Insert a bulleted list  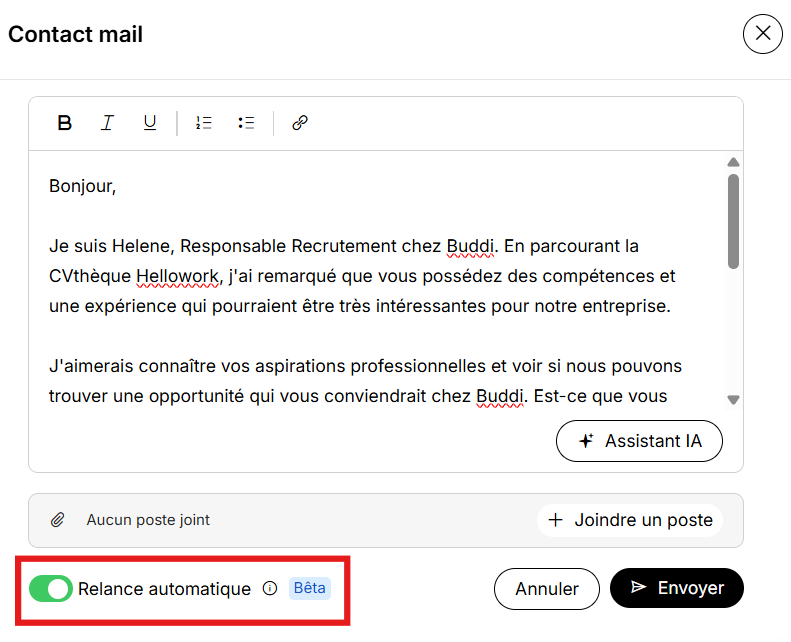pyautogui.click(x=246, y=123)
